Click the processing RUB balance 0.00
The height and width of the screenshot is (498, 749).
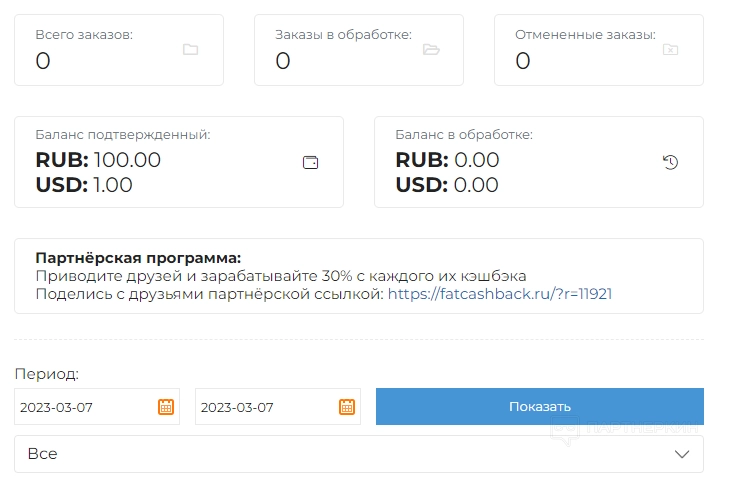click(x=477, y=160)
